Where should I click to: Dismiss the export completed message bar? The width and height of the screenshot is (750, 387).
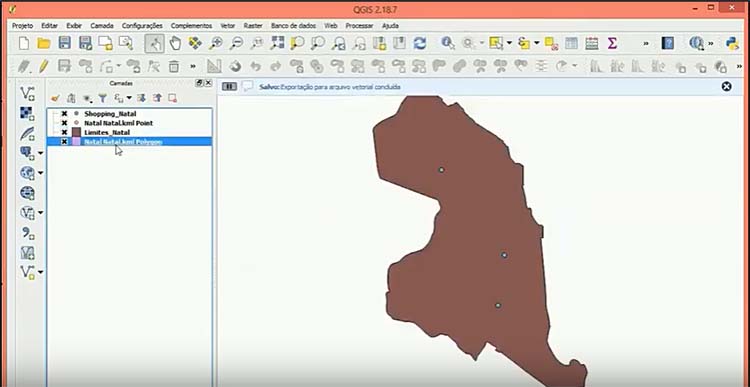pyautogui.click(x=727, y=87)
